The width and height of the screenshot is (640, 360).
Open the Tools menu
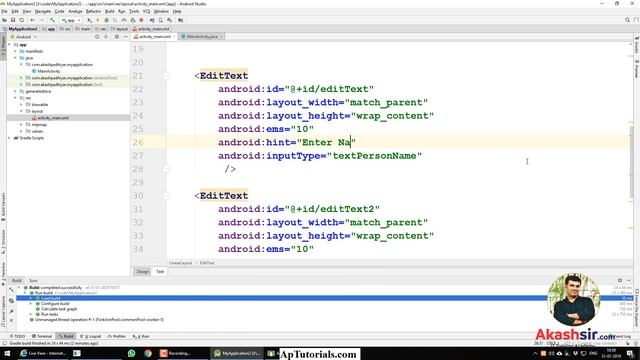pos(134,11)
